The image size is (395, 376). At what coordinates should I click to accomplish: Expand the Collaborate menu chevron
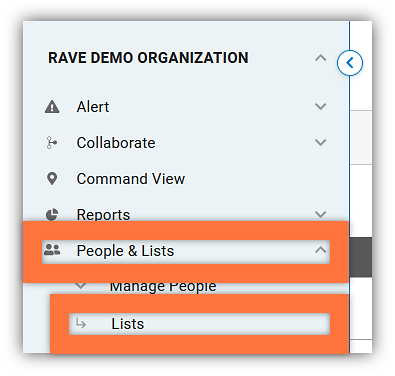point(320,143)
